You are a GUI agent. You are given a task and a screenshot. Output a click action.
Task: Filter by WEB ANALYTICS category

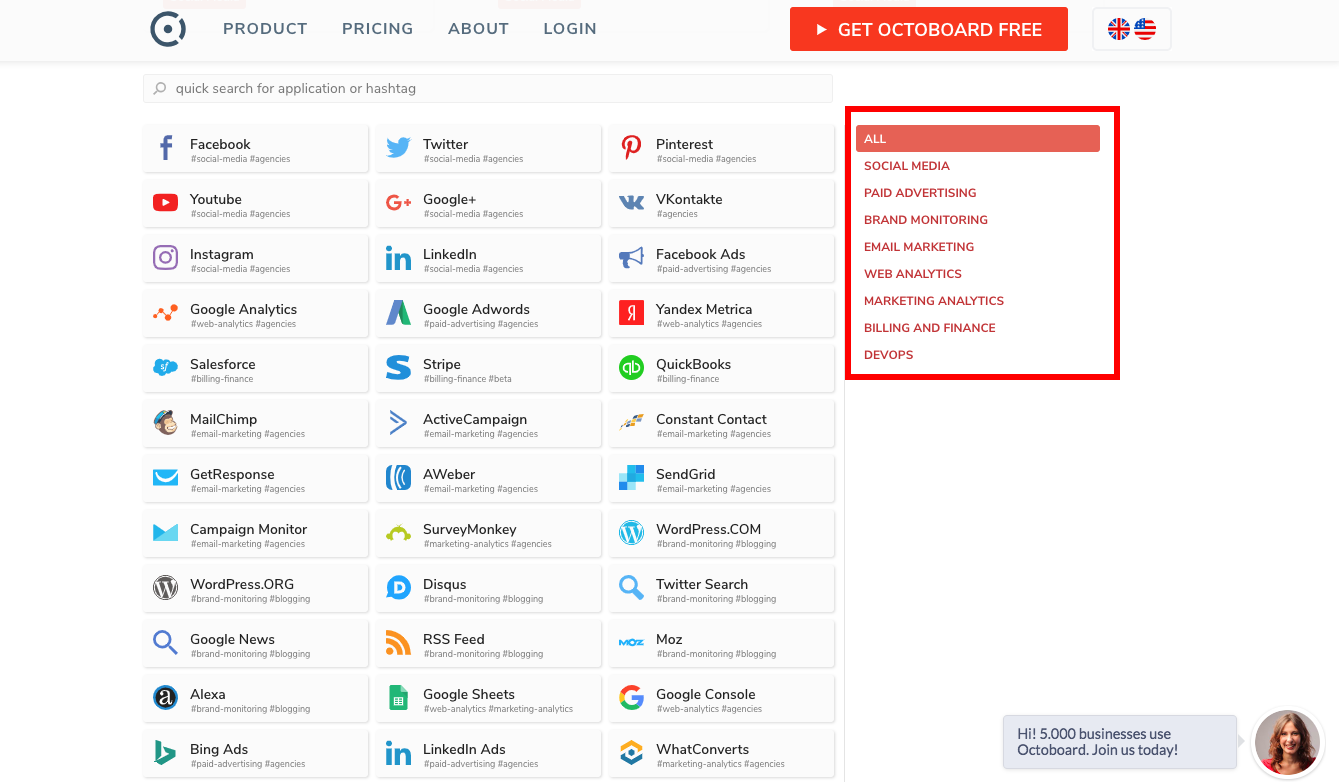coord(913,274)
